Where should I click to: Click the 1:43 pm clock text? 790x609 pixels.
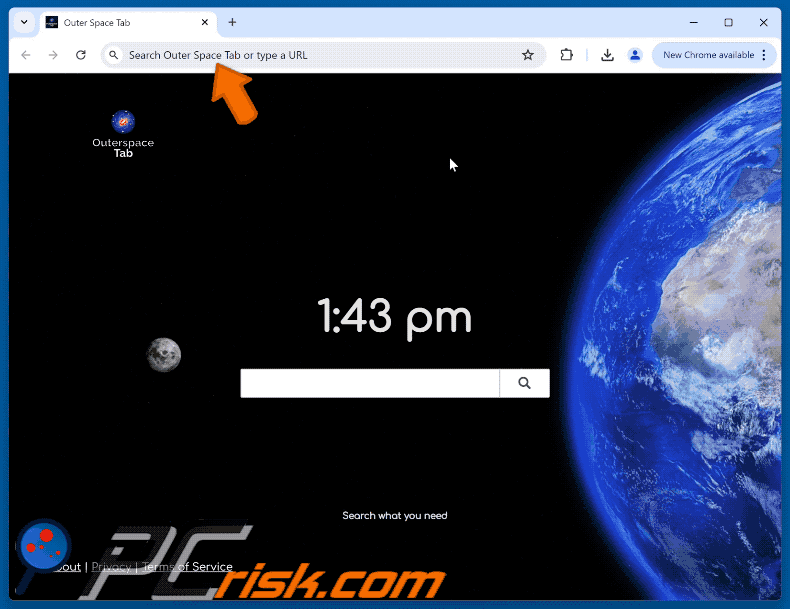[394, 317]
